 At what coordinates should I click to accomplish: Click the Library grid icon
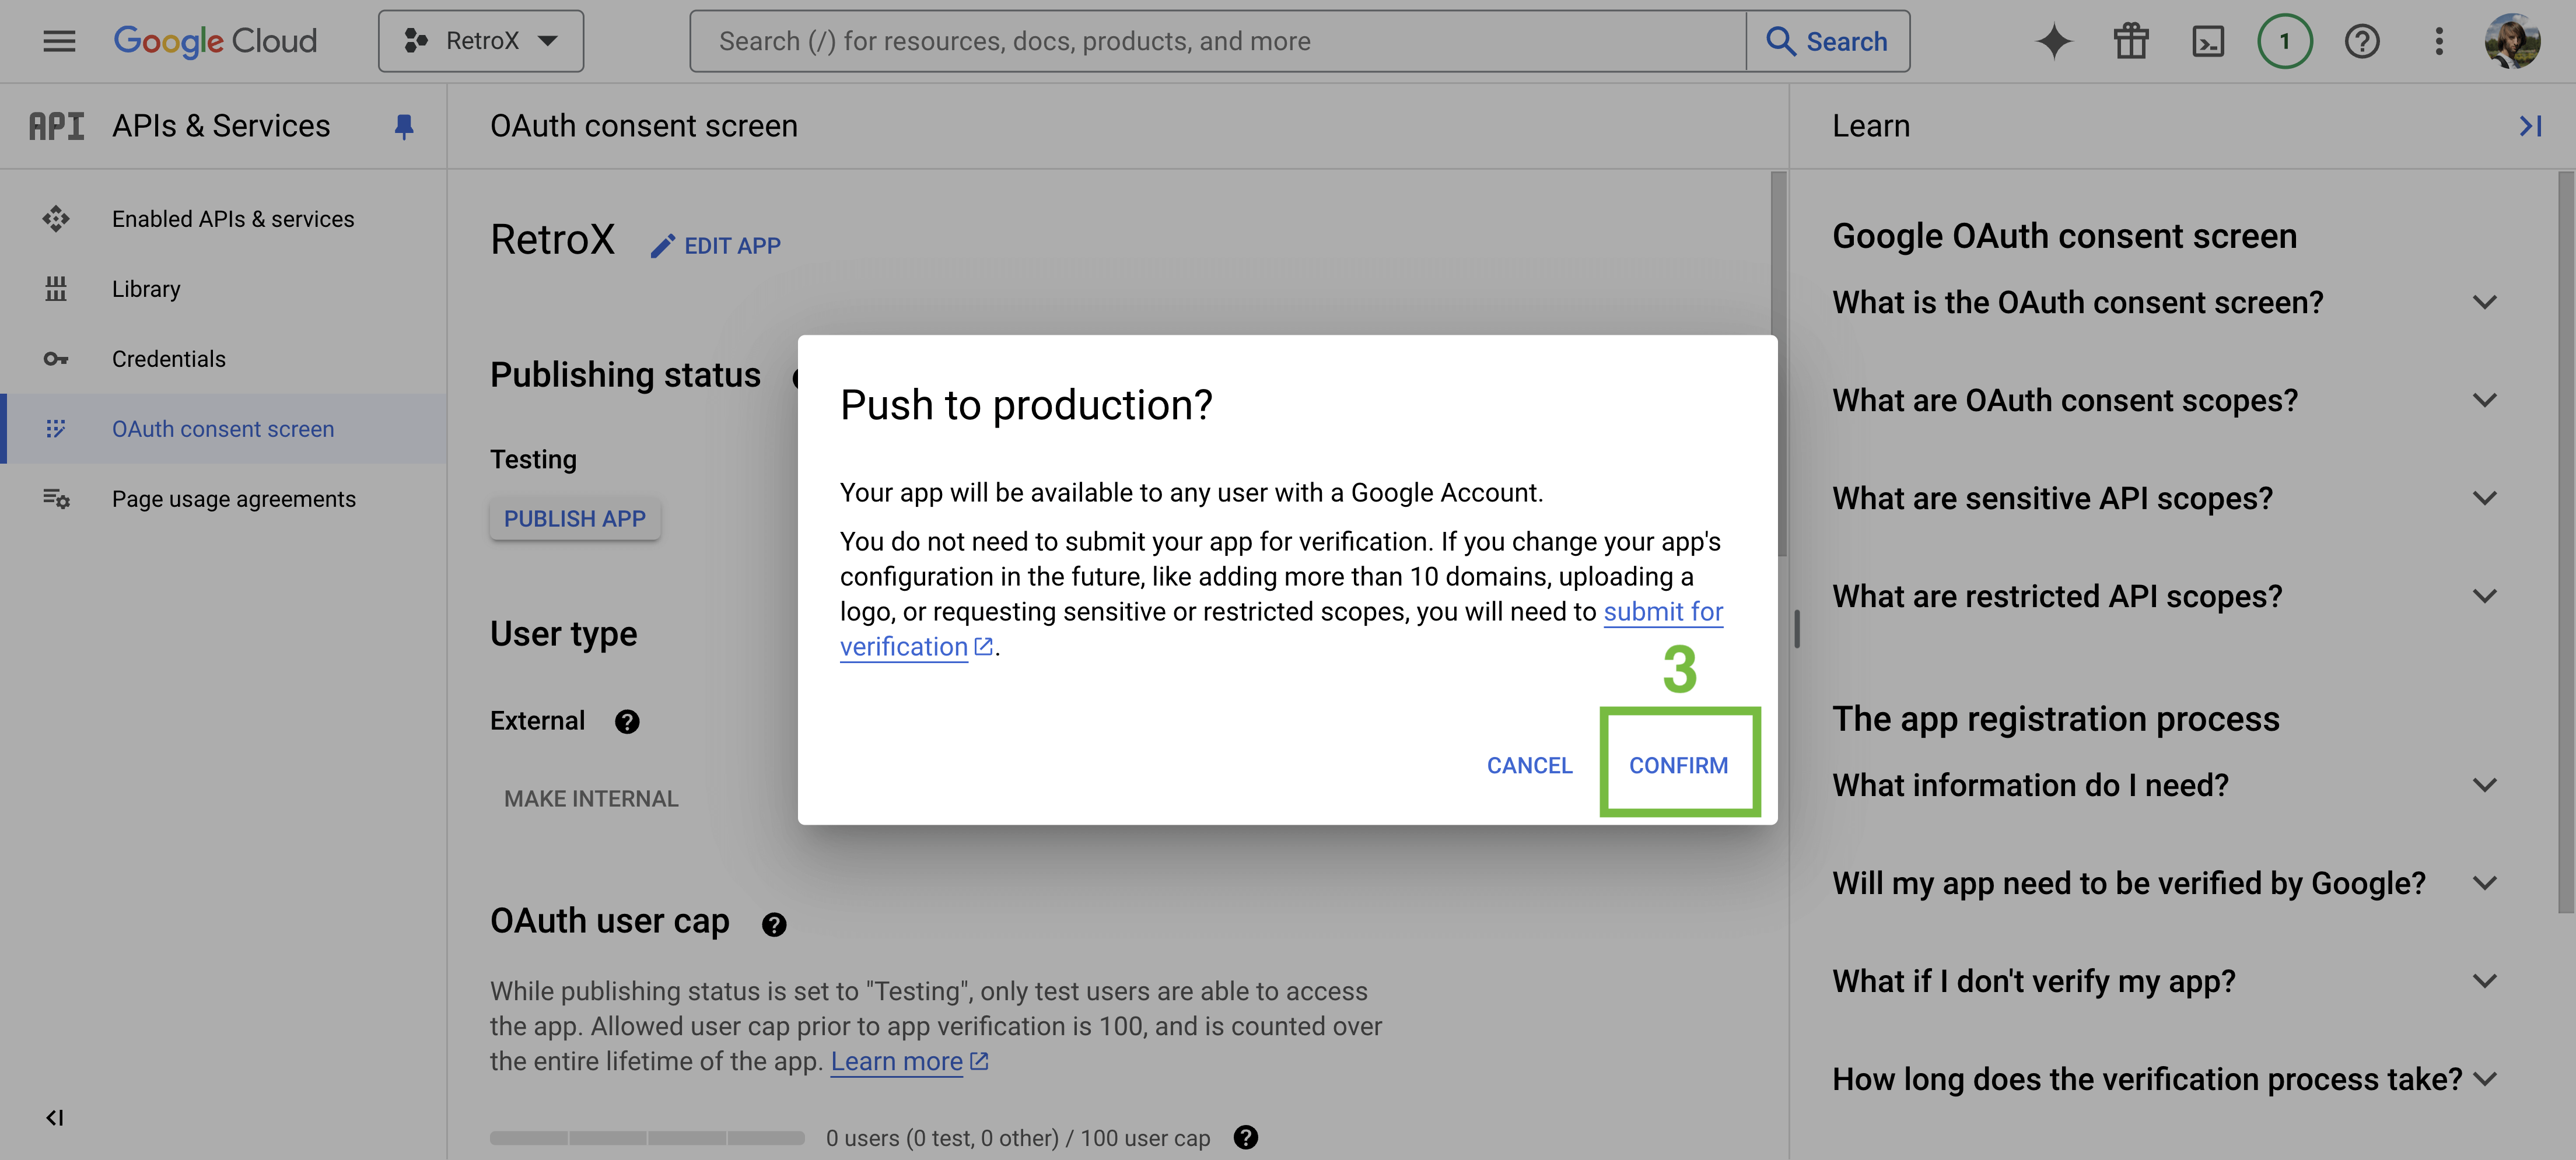[x=56, y=289]
